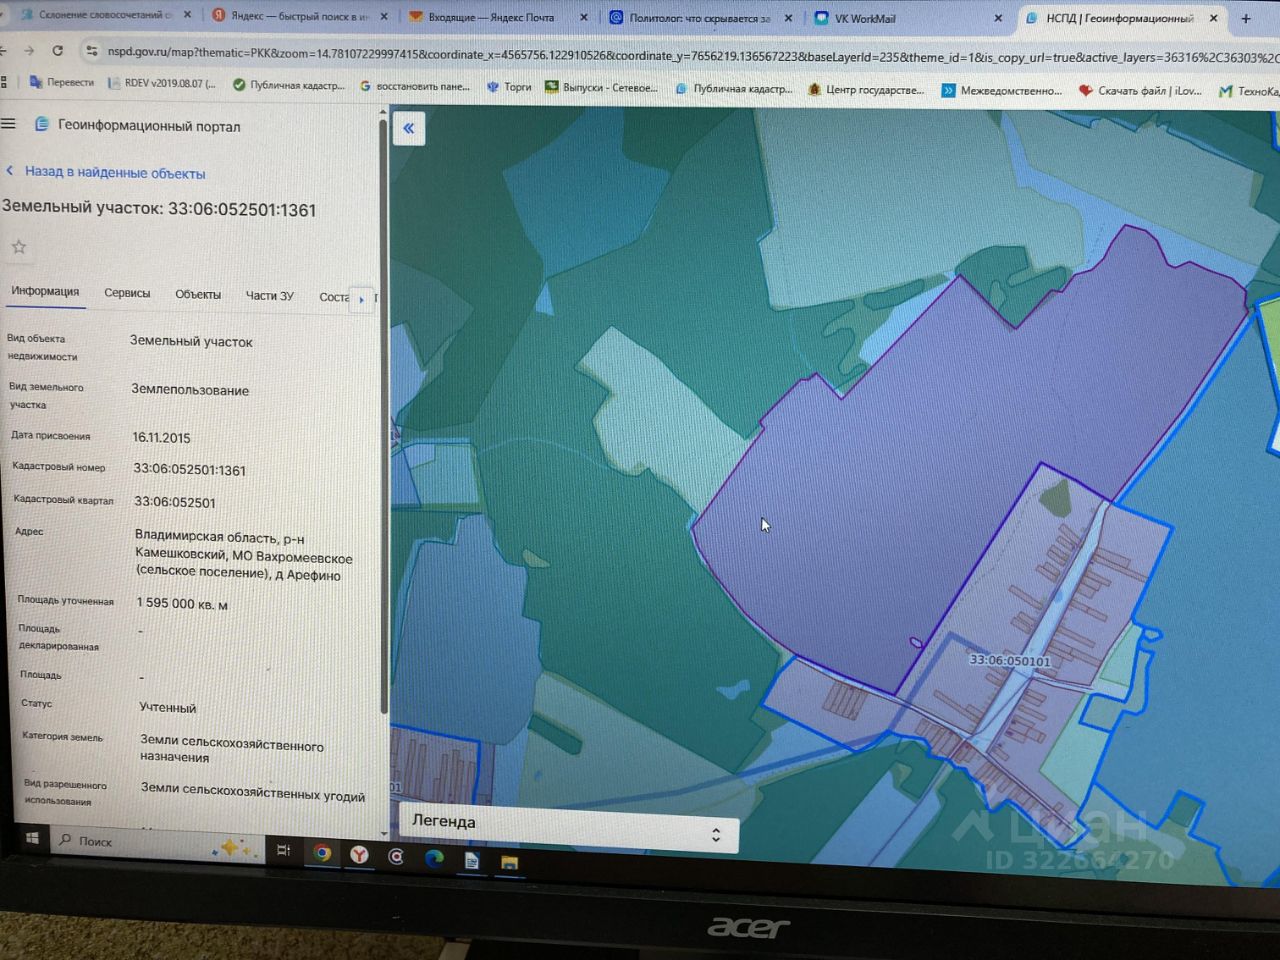Switch to the Политолог browser tab
Viewport: 1280px width, 960px height.
pos(700,18)
